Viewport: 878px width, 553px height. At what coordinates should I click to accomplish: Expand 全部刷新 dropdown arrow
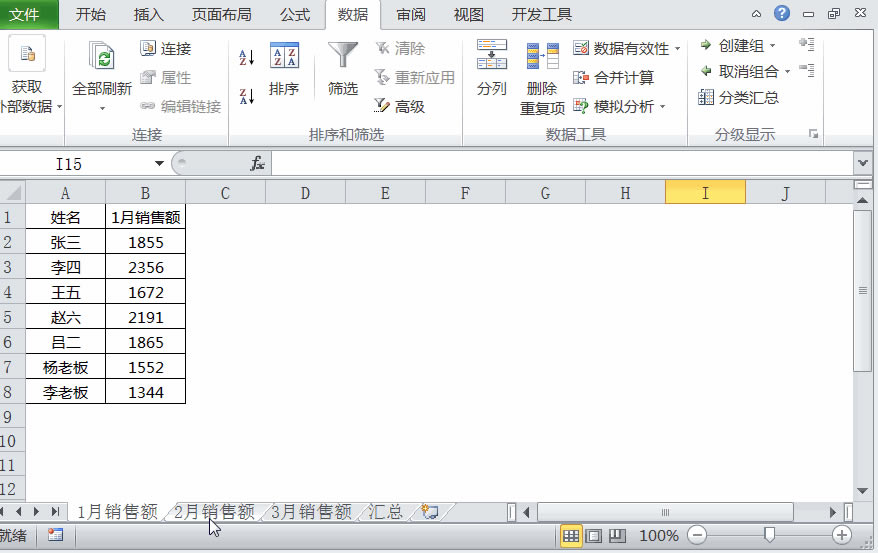[102, 109]
